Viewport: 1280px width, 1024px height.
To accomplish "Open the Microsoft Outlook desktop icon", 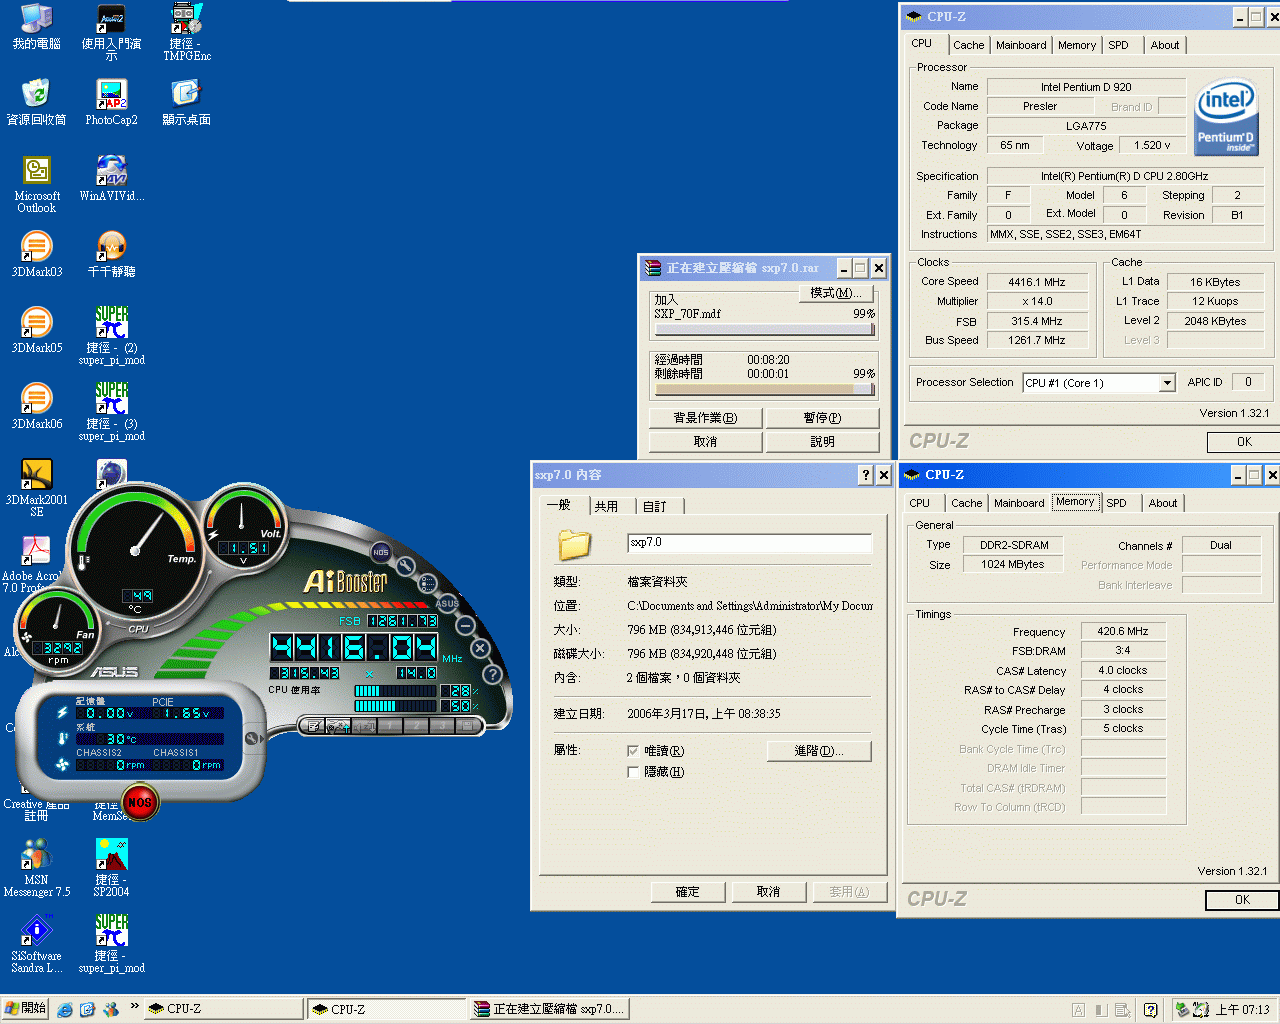I will click(x=37, y=183).
